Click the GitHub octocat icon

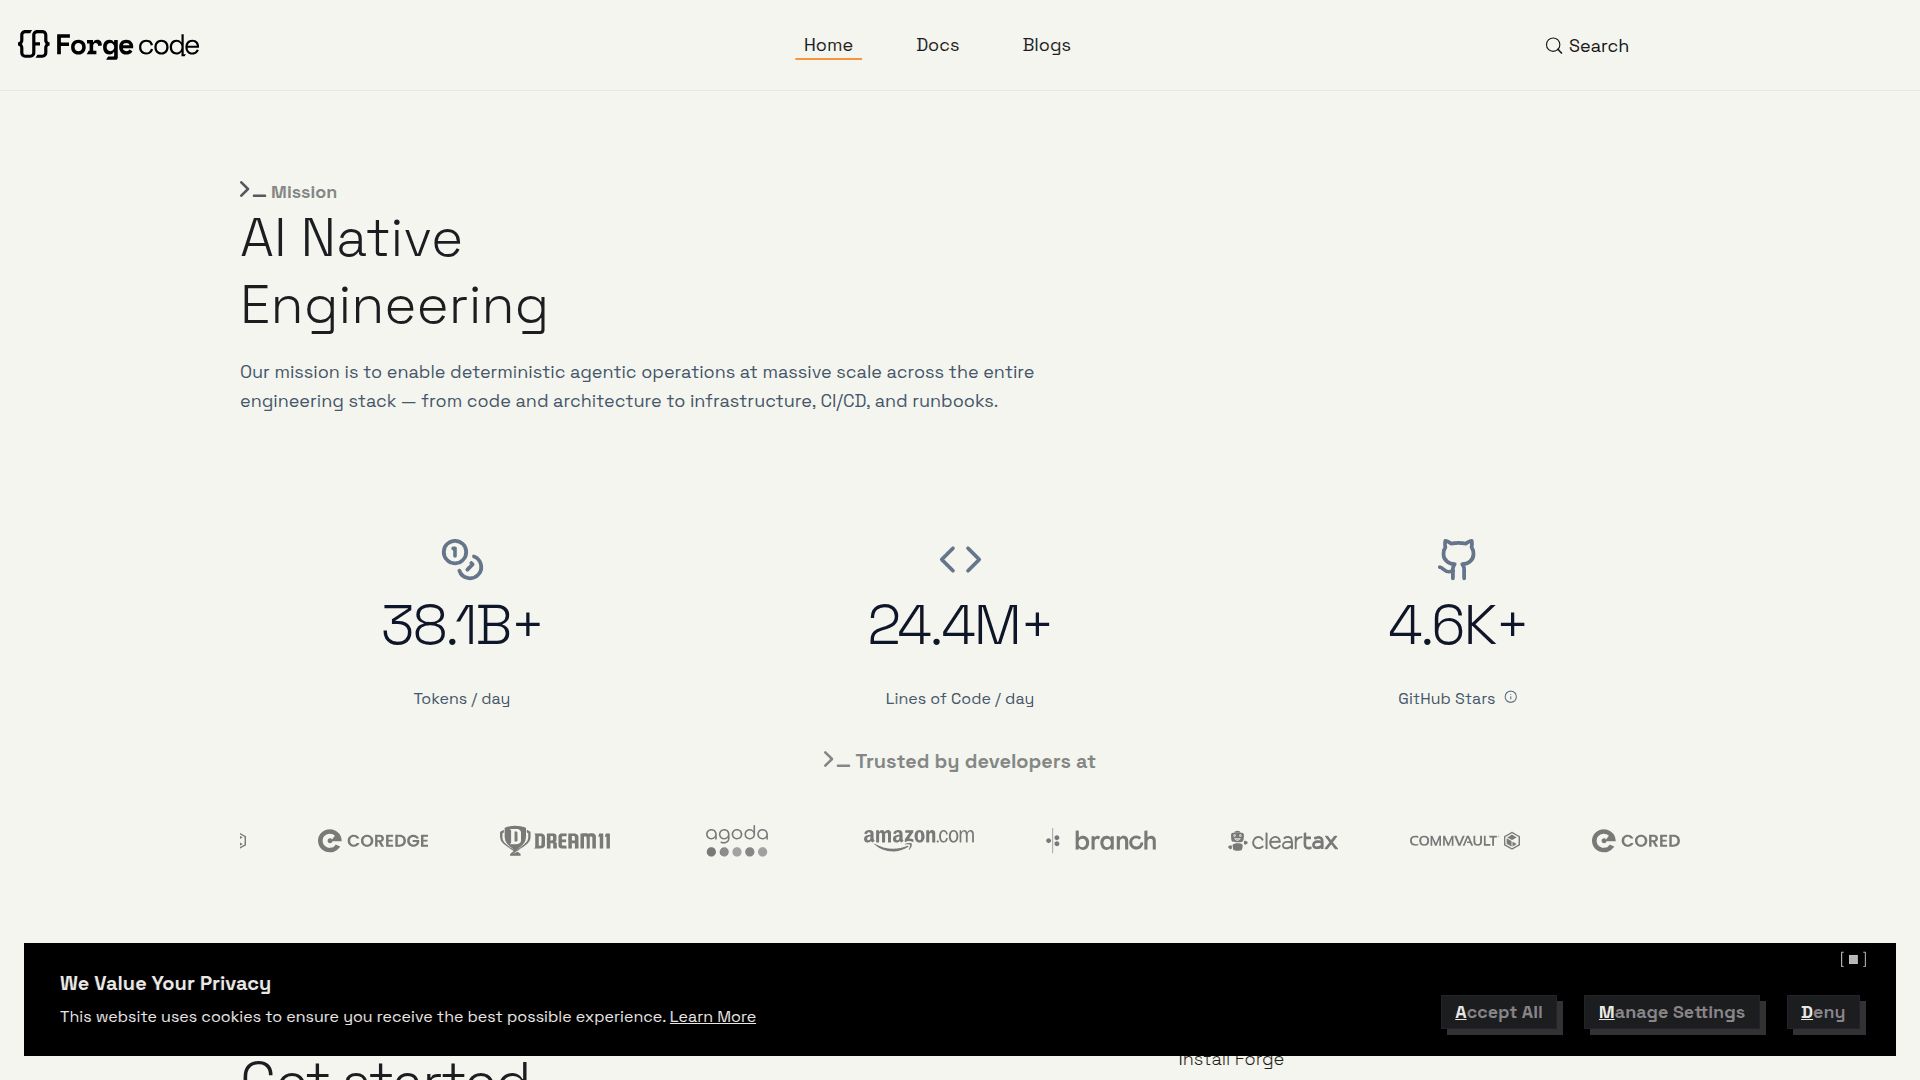point(1457,559)
